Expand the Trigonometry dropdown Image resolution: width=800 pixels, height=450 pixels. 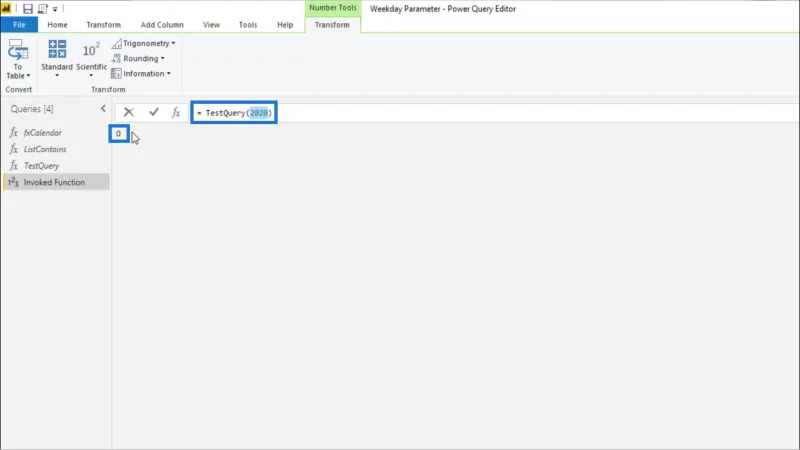(x=143, y=43)
